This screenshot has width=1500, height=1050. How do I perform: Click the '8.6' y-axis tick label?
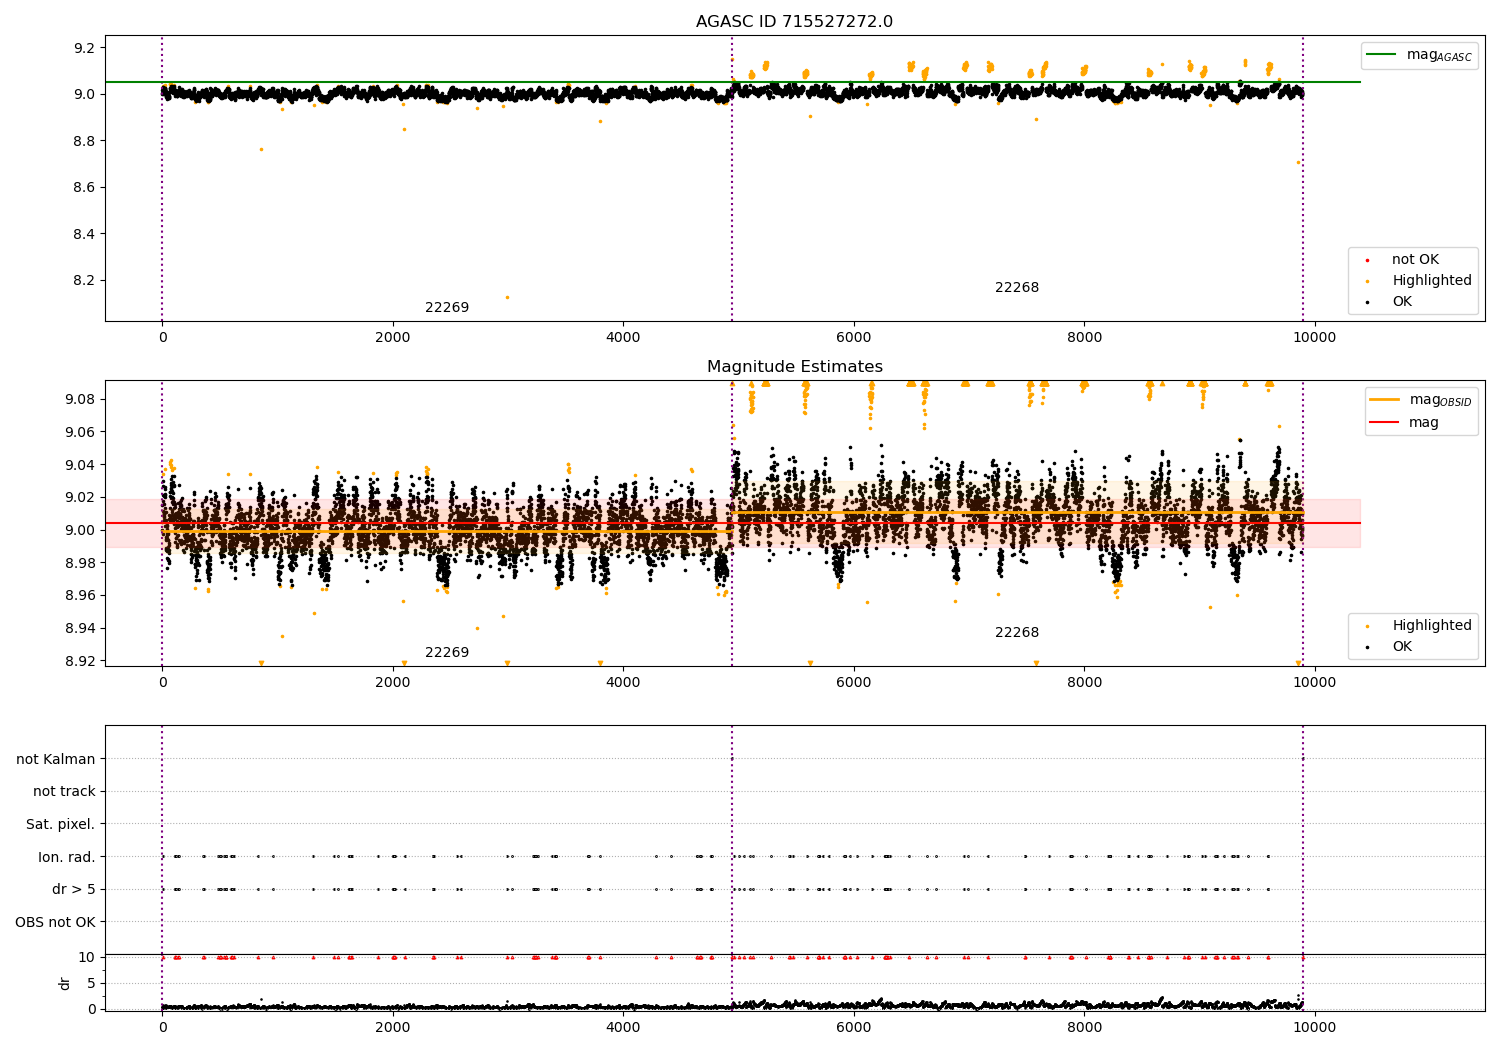84,188
